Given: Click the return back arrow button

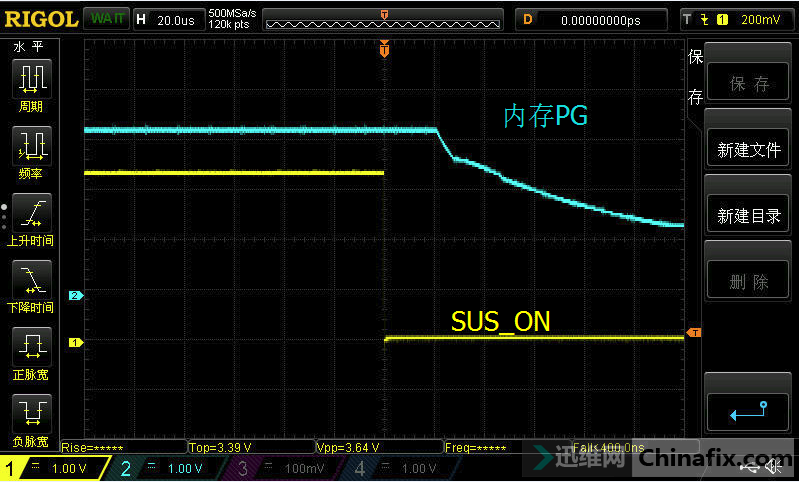Looking at the screenshot, I should tap(749, 411).
